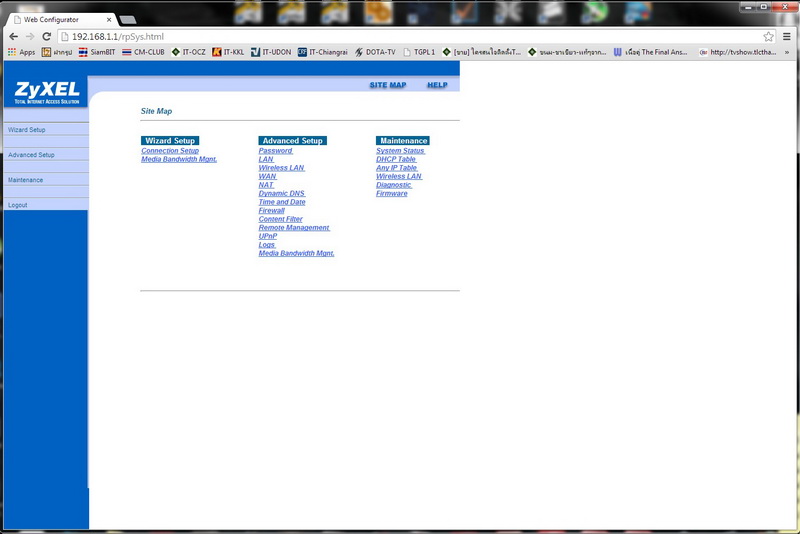Open the Time and Date link

click(282, 202)
